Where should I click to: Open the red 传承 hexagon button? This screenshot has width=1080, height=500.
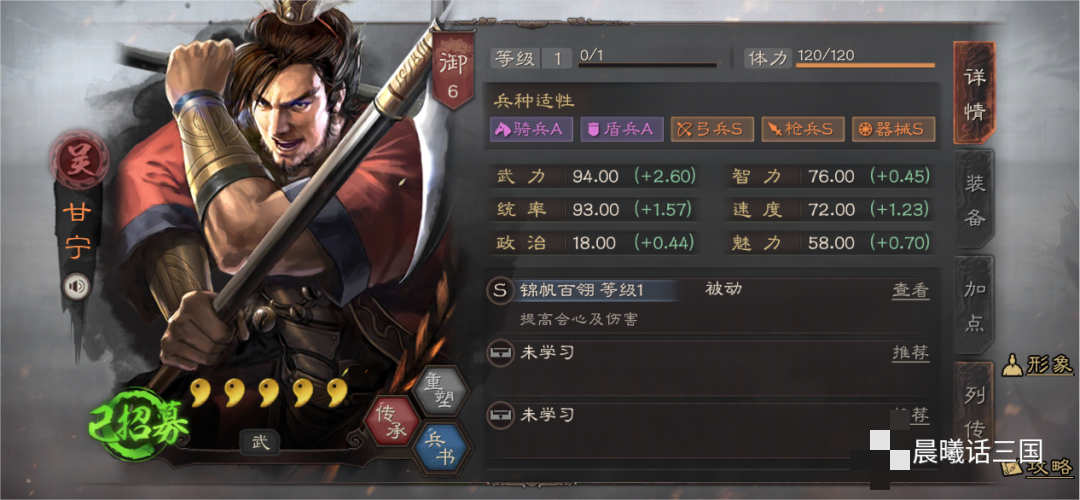391,421
